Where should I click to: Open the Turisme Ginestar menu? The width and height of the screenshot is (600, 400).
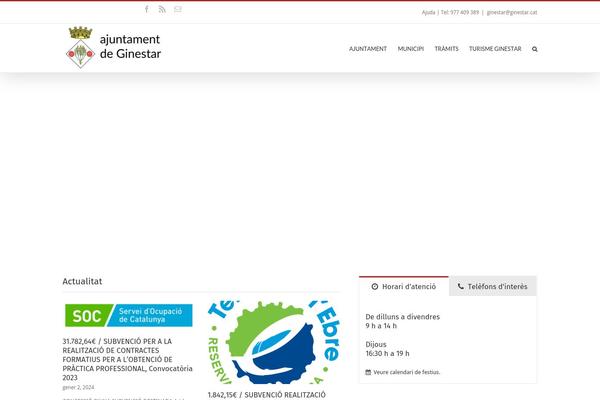[x=495, y=49]
